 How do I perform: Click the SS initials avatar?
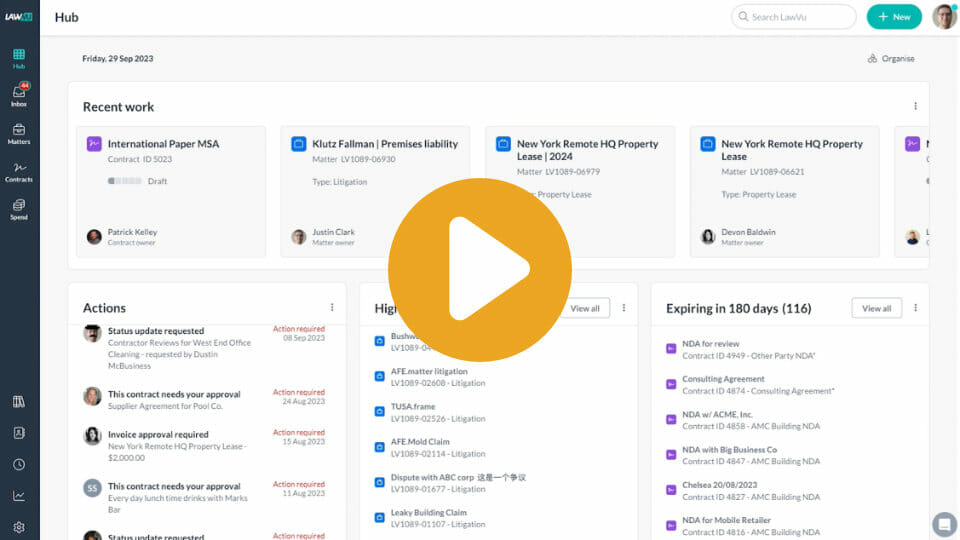(x=92, y=488)
